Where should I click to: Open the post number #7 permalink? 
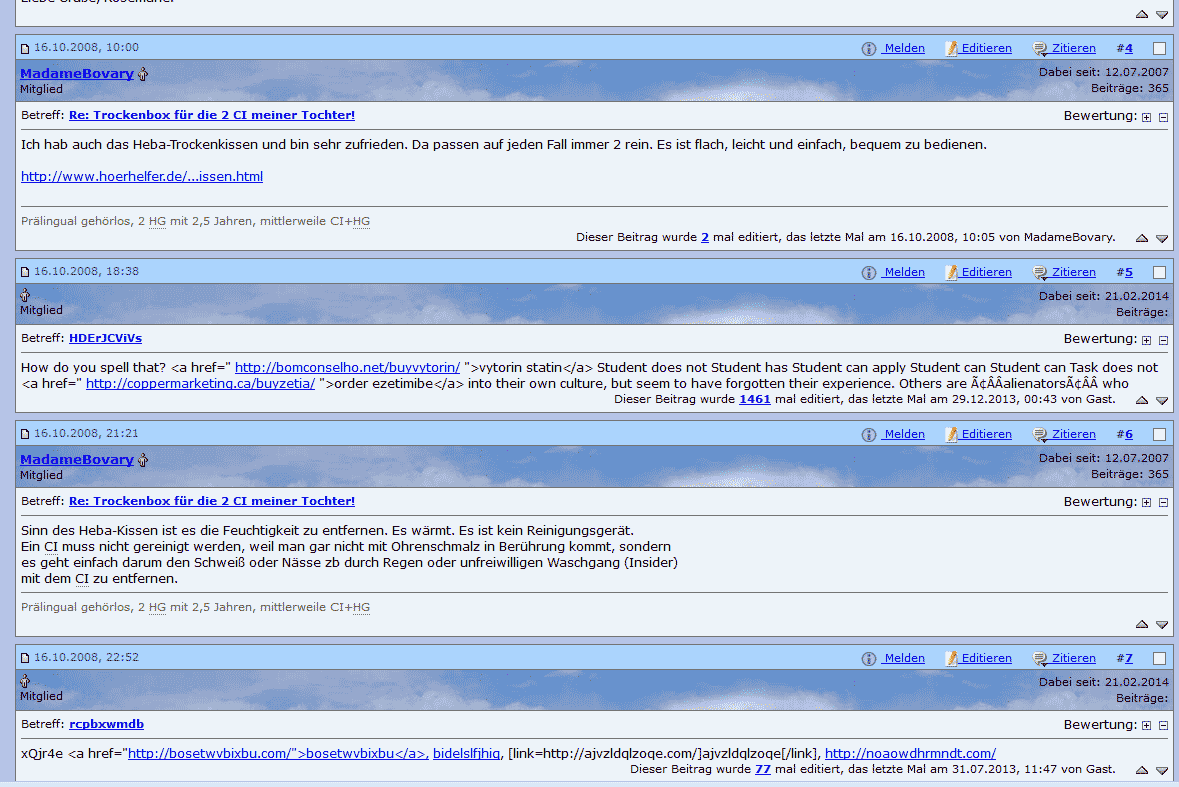coord(1128,658)
